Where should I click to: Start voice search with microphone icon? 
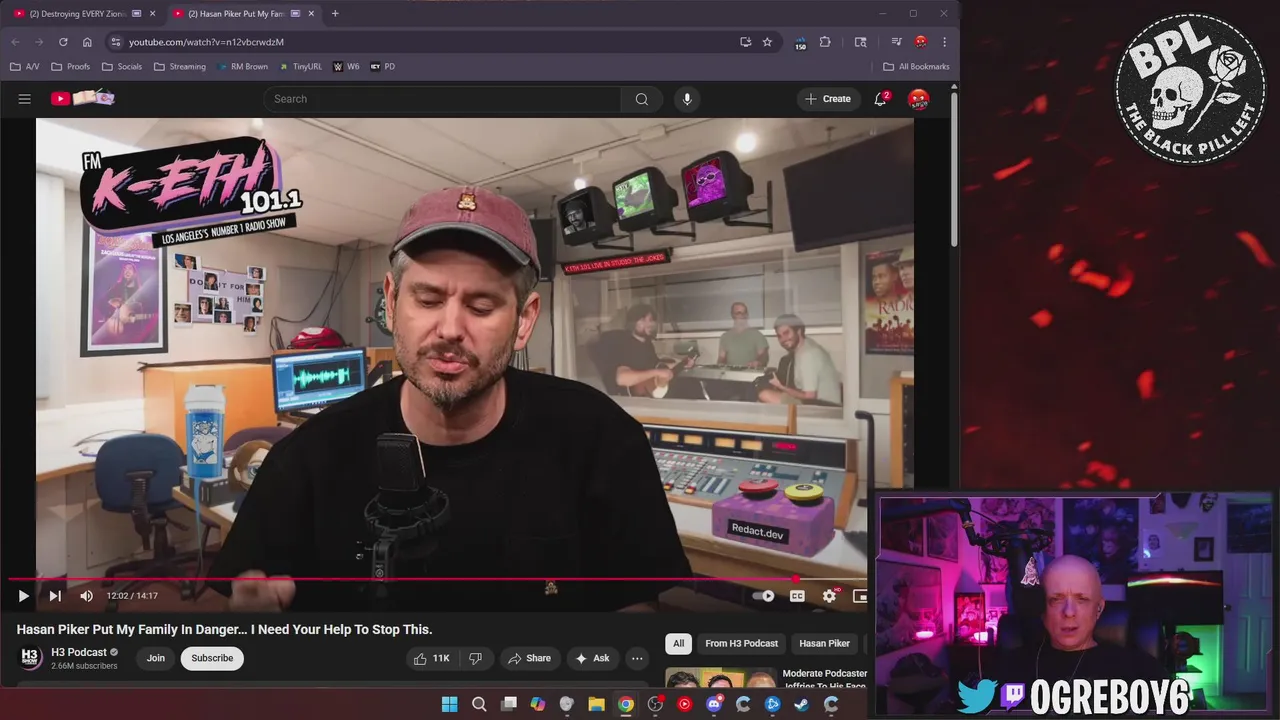point(686,99)
